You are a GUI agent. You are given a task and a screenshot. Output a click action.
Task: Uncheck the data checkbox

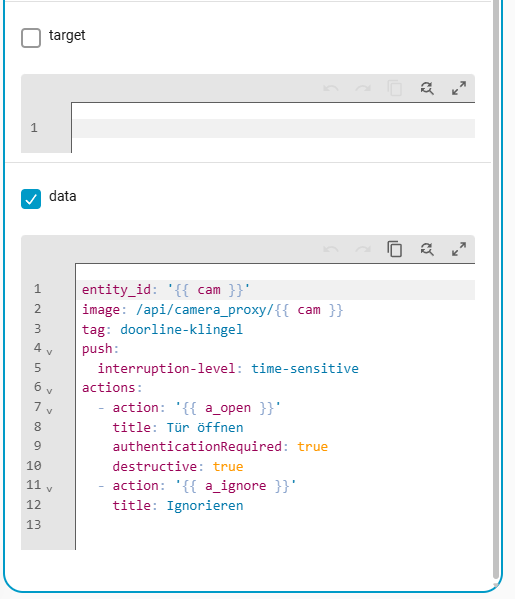(31, 199)
